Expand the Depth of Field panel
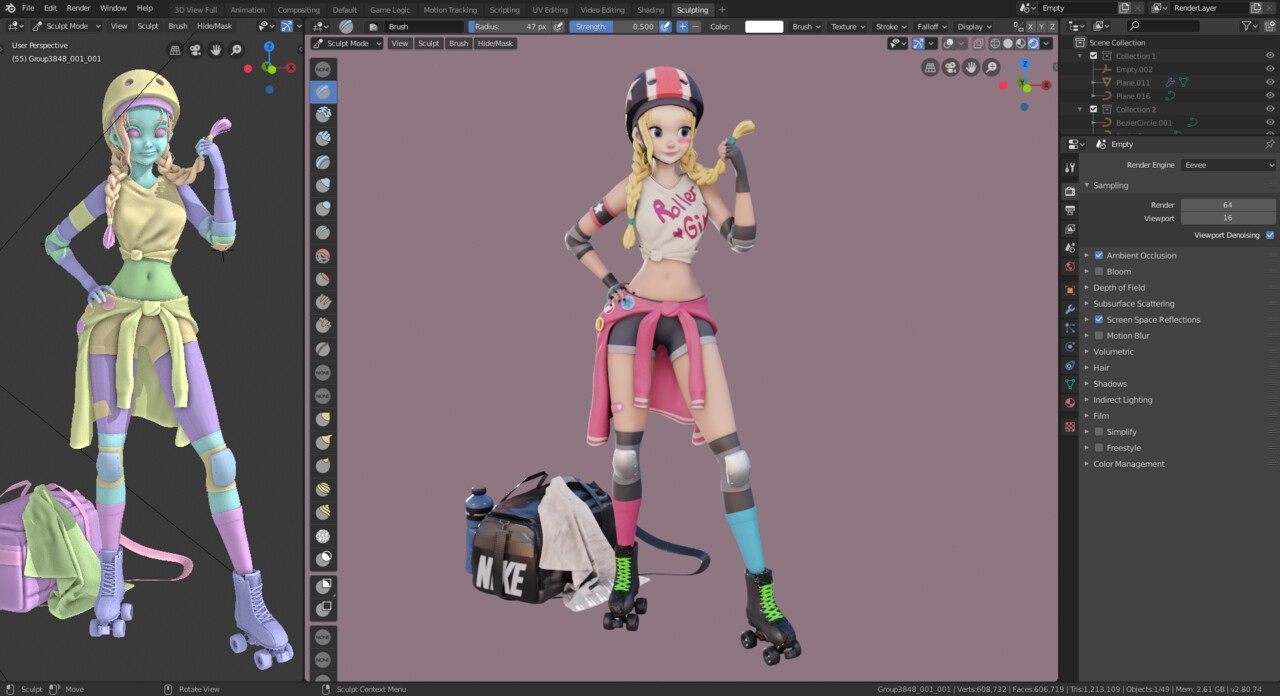 pyautogui.click(x=1119, y=287)
